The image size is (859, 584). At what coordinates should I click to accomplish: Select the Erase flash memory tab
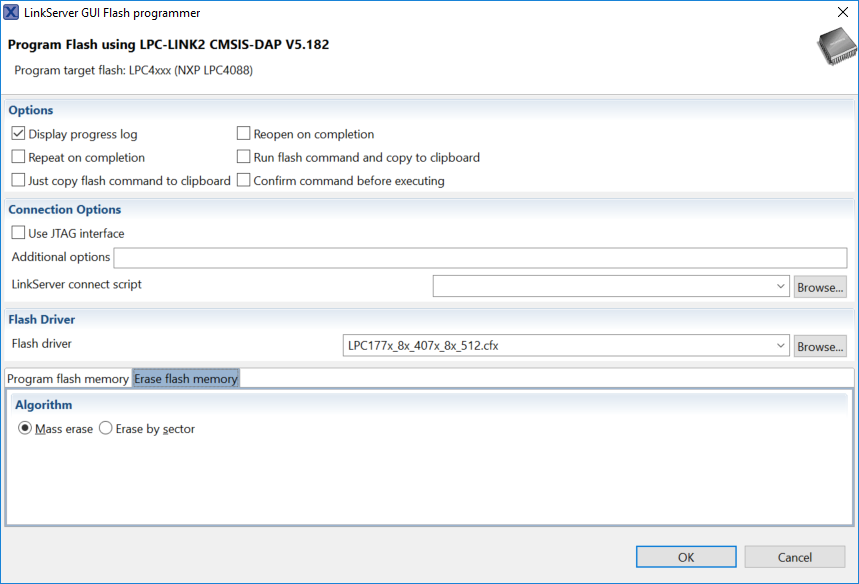click(186, 379)
